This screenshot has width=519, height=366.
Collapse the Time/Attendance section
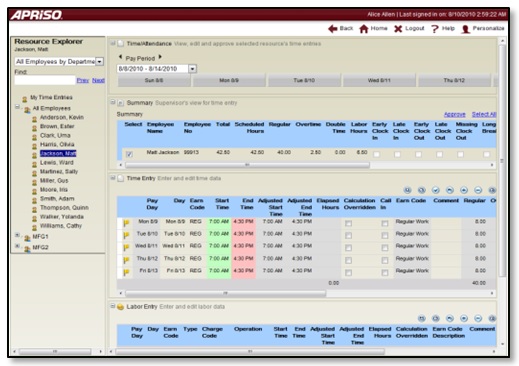click(113, 43)
